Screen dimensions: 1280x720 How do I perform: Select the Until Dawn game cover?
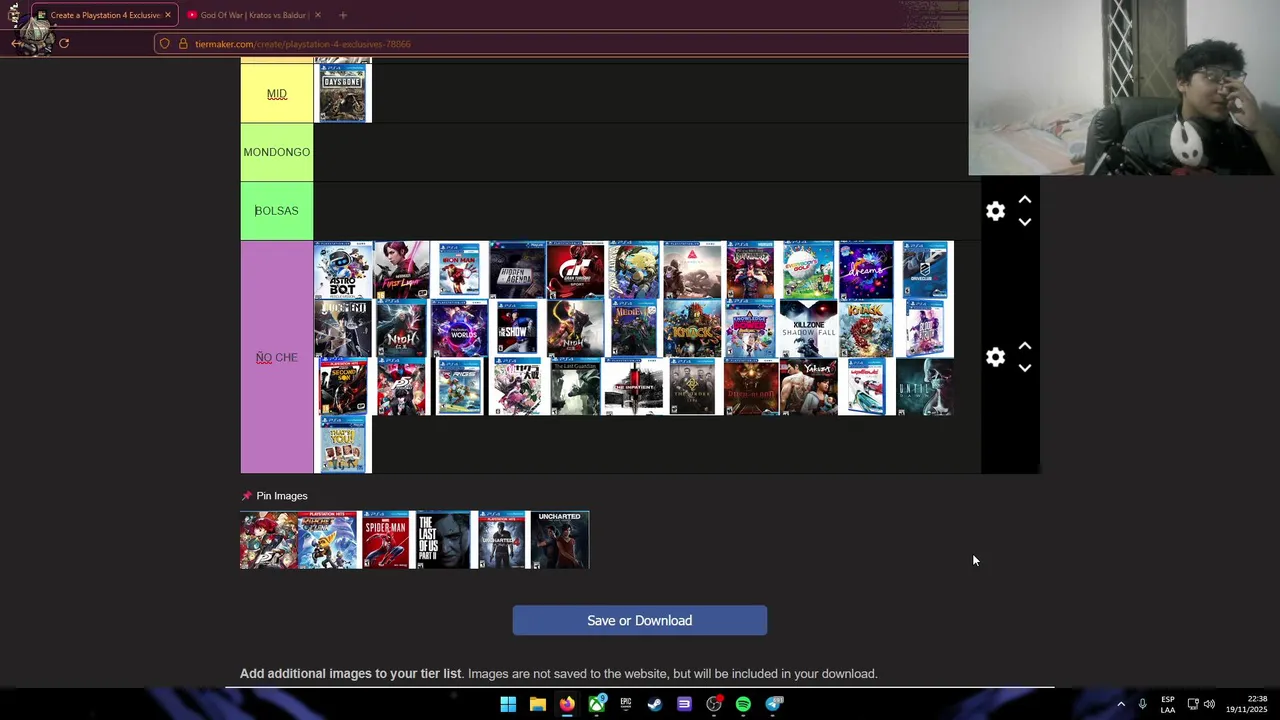click(925, 386)
